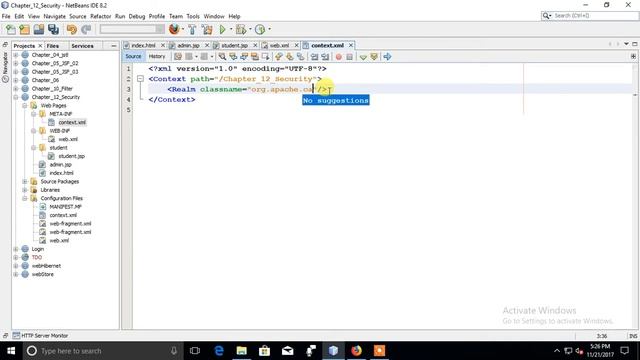Expand the Libraries node
This screenshot has height=360, width=640.
pos(25,190)
